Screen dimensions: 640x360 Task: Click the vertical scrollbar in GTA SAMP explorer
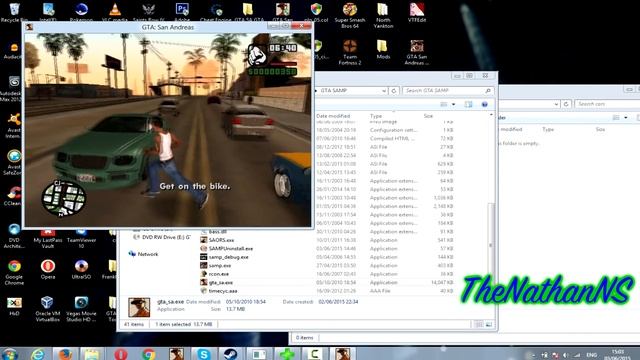pyautogui.click(x=491, y=245)
